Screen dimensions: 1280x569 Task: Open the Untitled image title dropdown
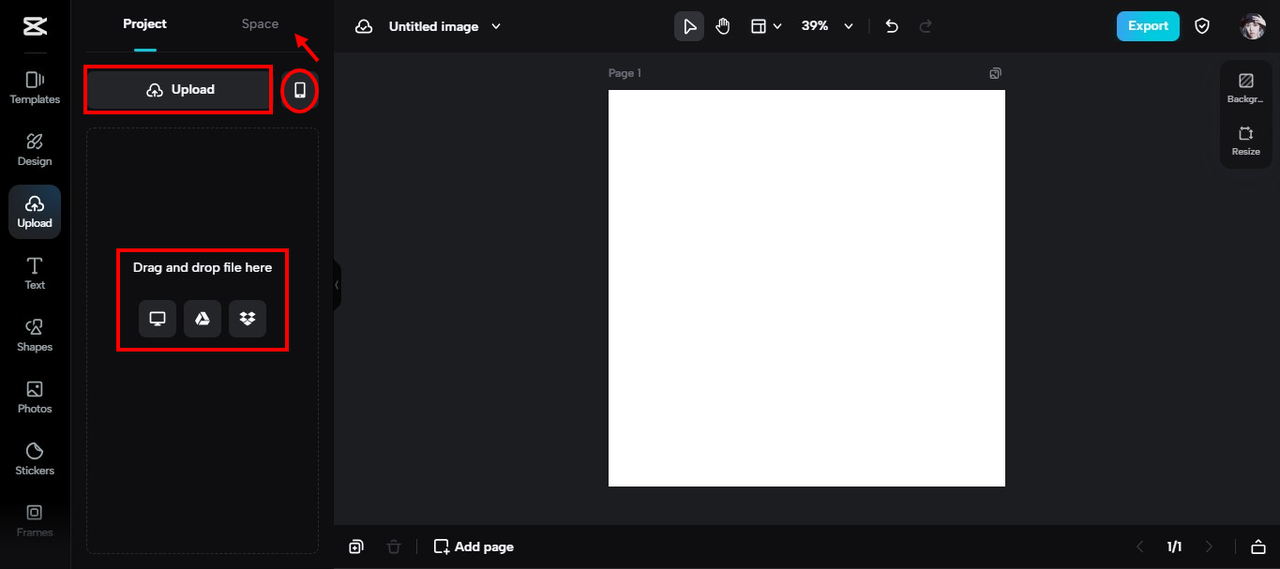tap(445, 26)
